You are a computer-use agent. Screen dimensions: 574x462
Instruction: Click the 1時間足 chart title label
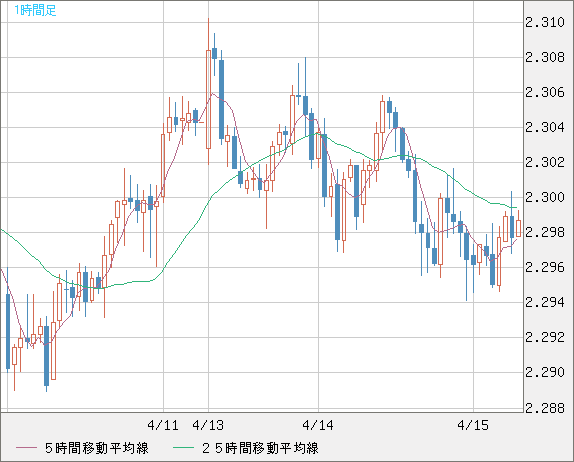click(x=35, y=10)
